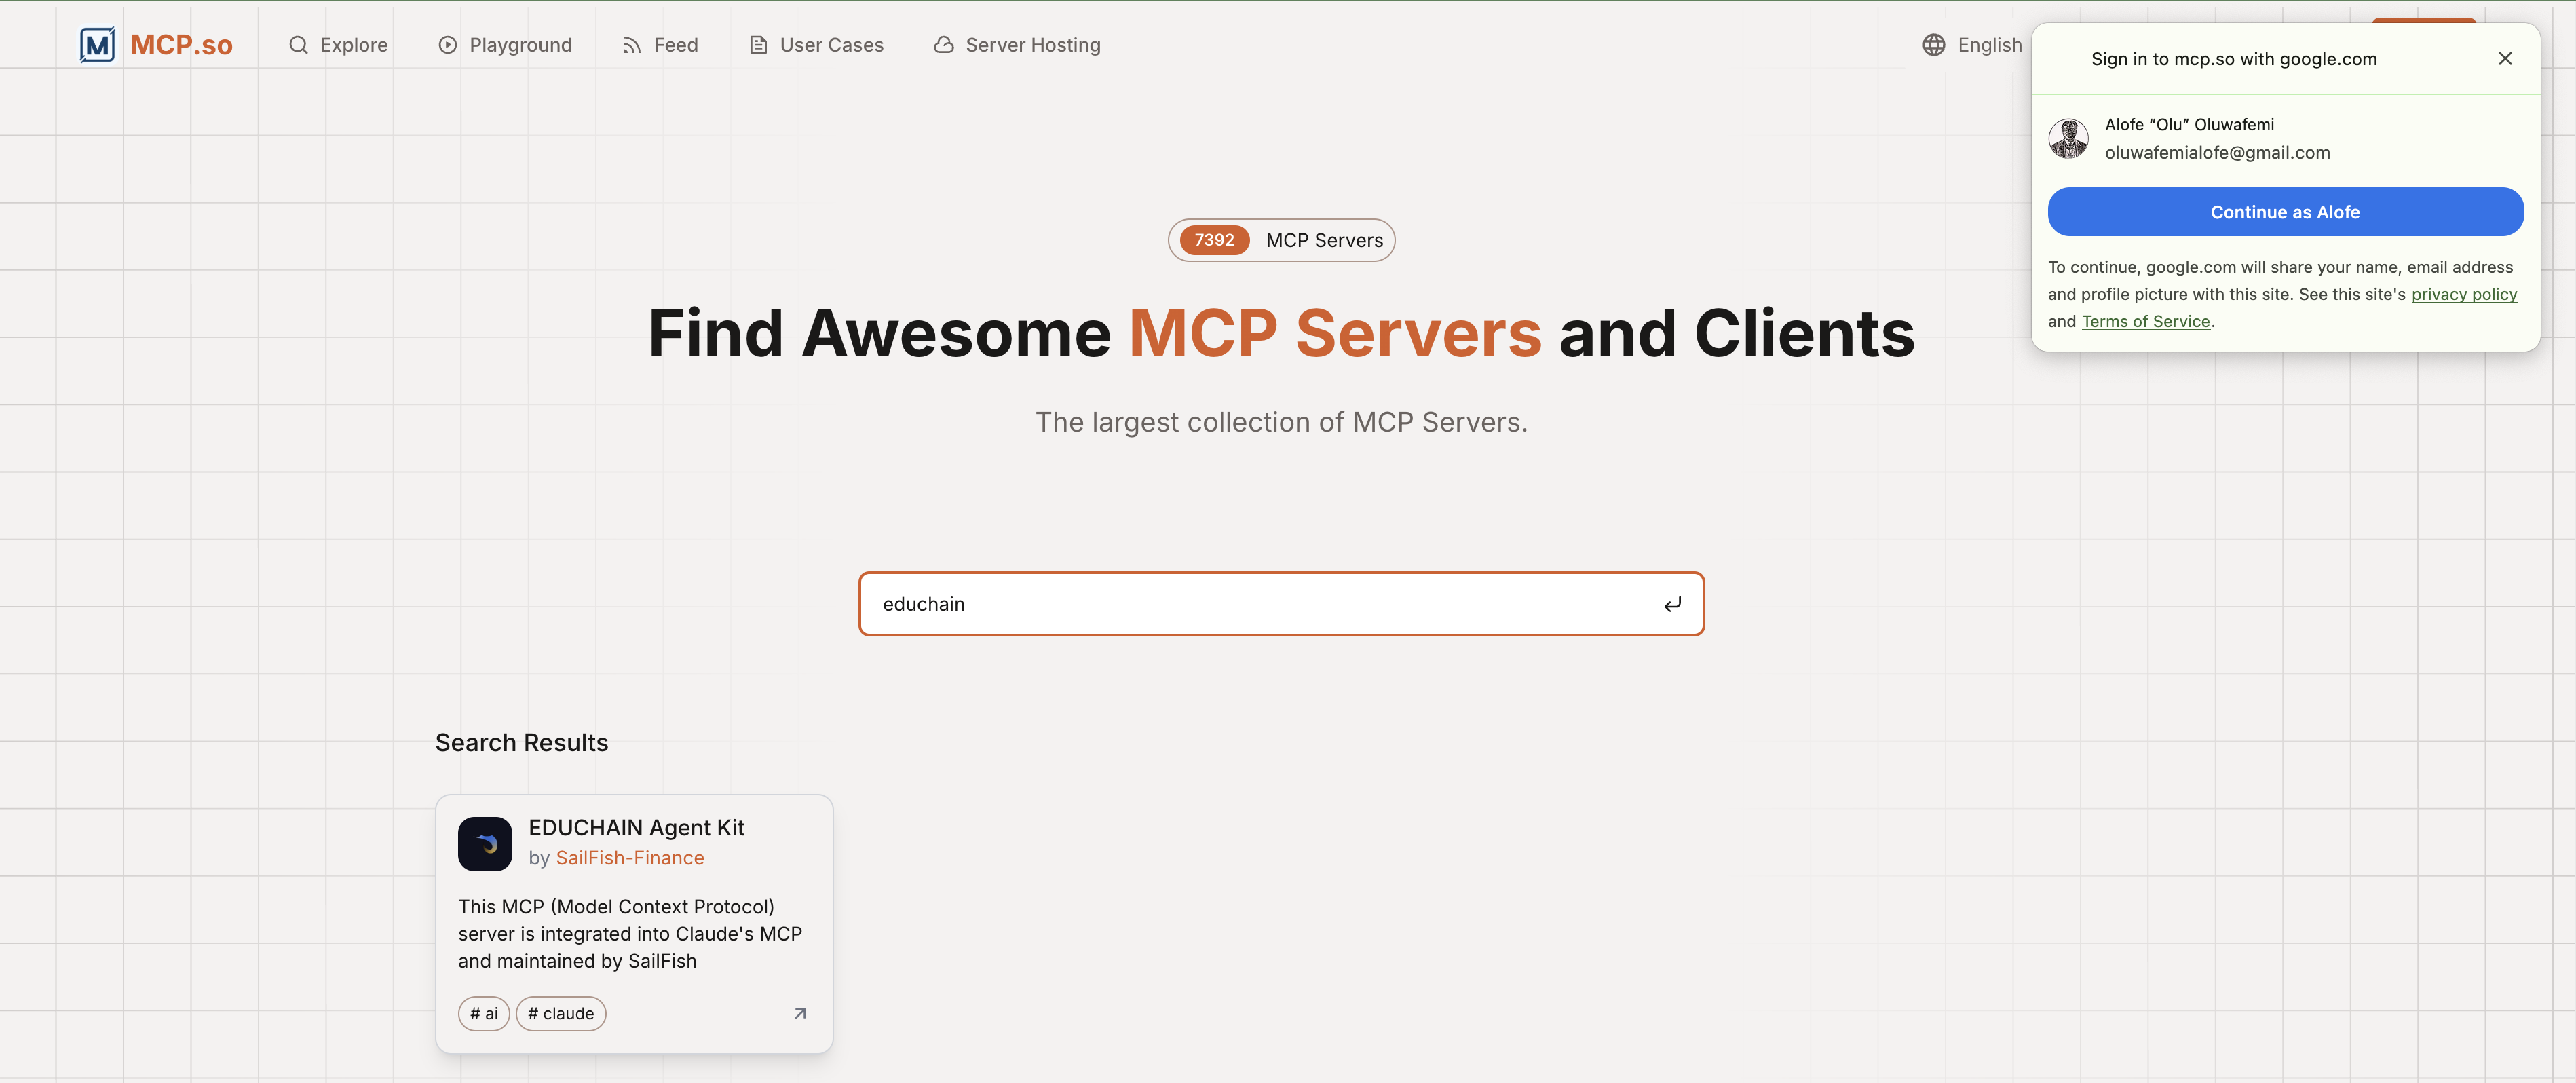
Task: Open the Terms of Service link
Action: click(x=2145, y=321)
